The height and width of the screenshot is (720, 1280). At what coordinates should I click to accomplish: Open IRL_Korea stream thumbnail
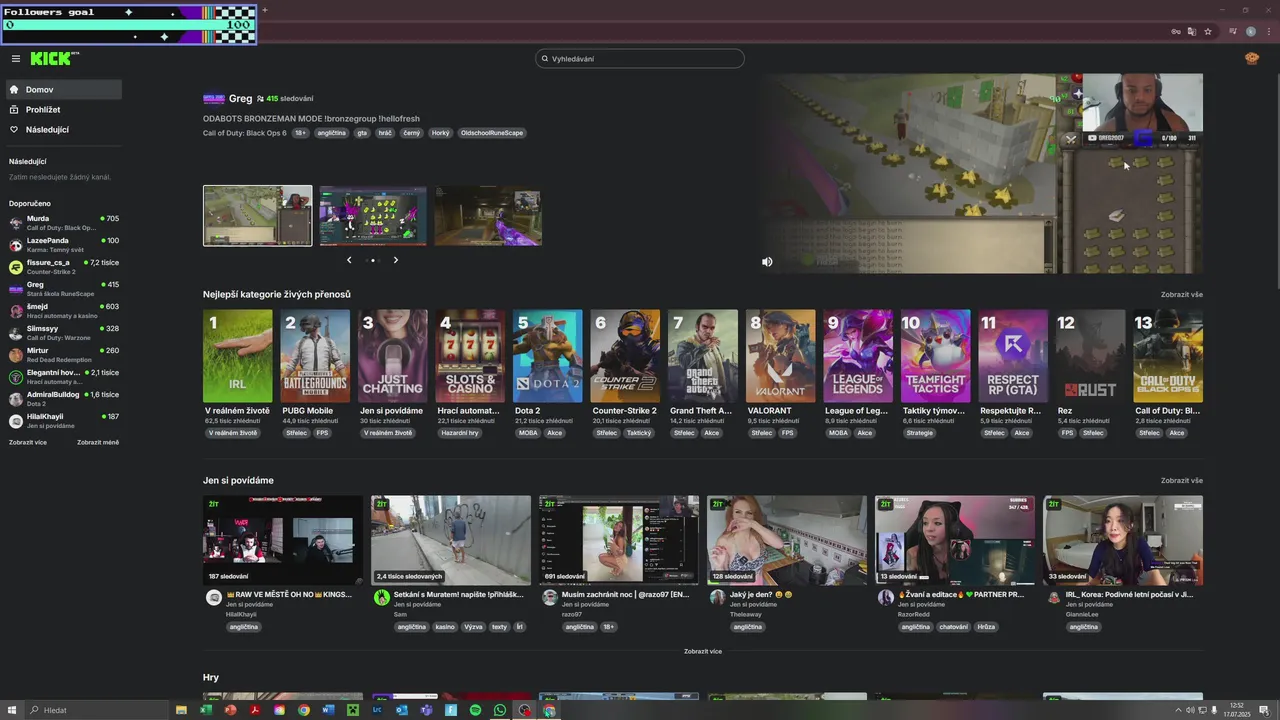click(x=1123, y=540)
